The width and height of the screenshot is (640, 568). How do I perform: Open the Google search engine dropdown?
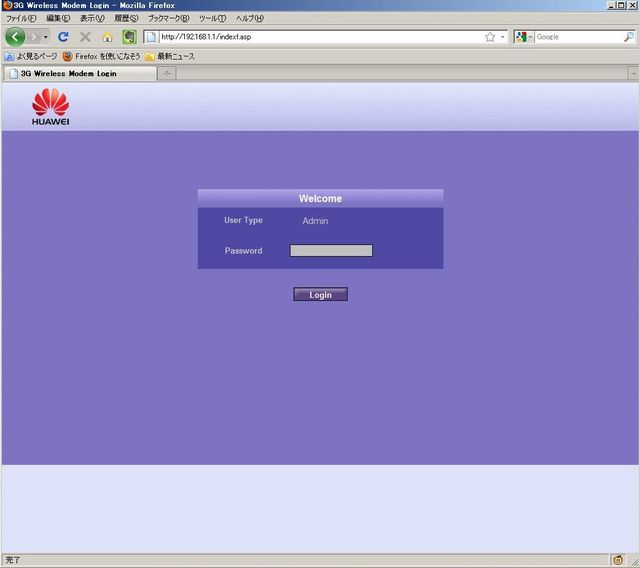[525, 37]
